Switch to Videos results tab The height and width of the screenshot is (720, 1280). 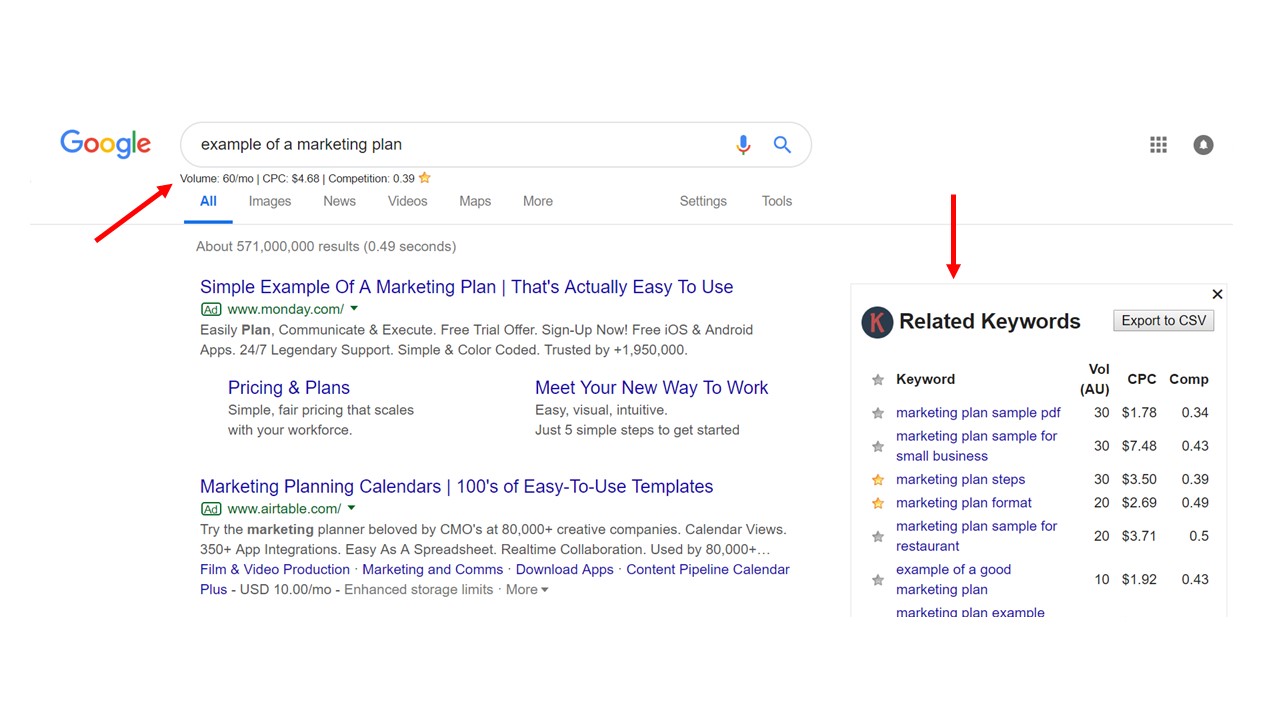coord(407,201)
